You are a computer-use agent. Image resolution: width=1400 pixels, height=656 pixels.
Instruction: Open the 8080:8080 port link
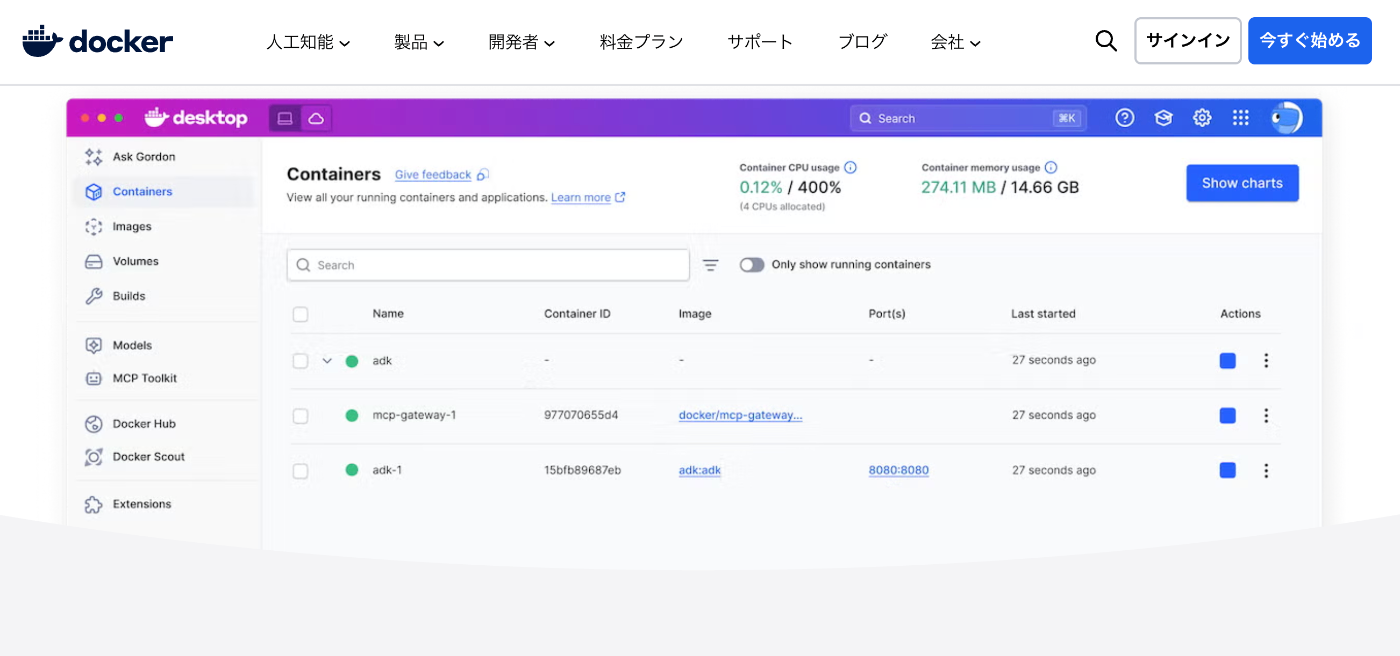click(899, 470)
